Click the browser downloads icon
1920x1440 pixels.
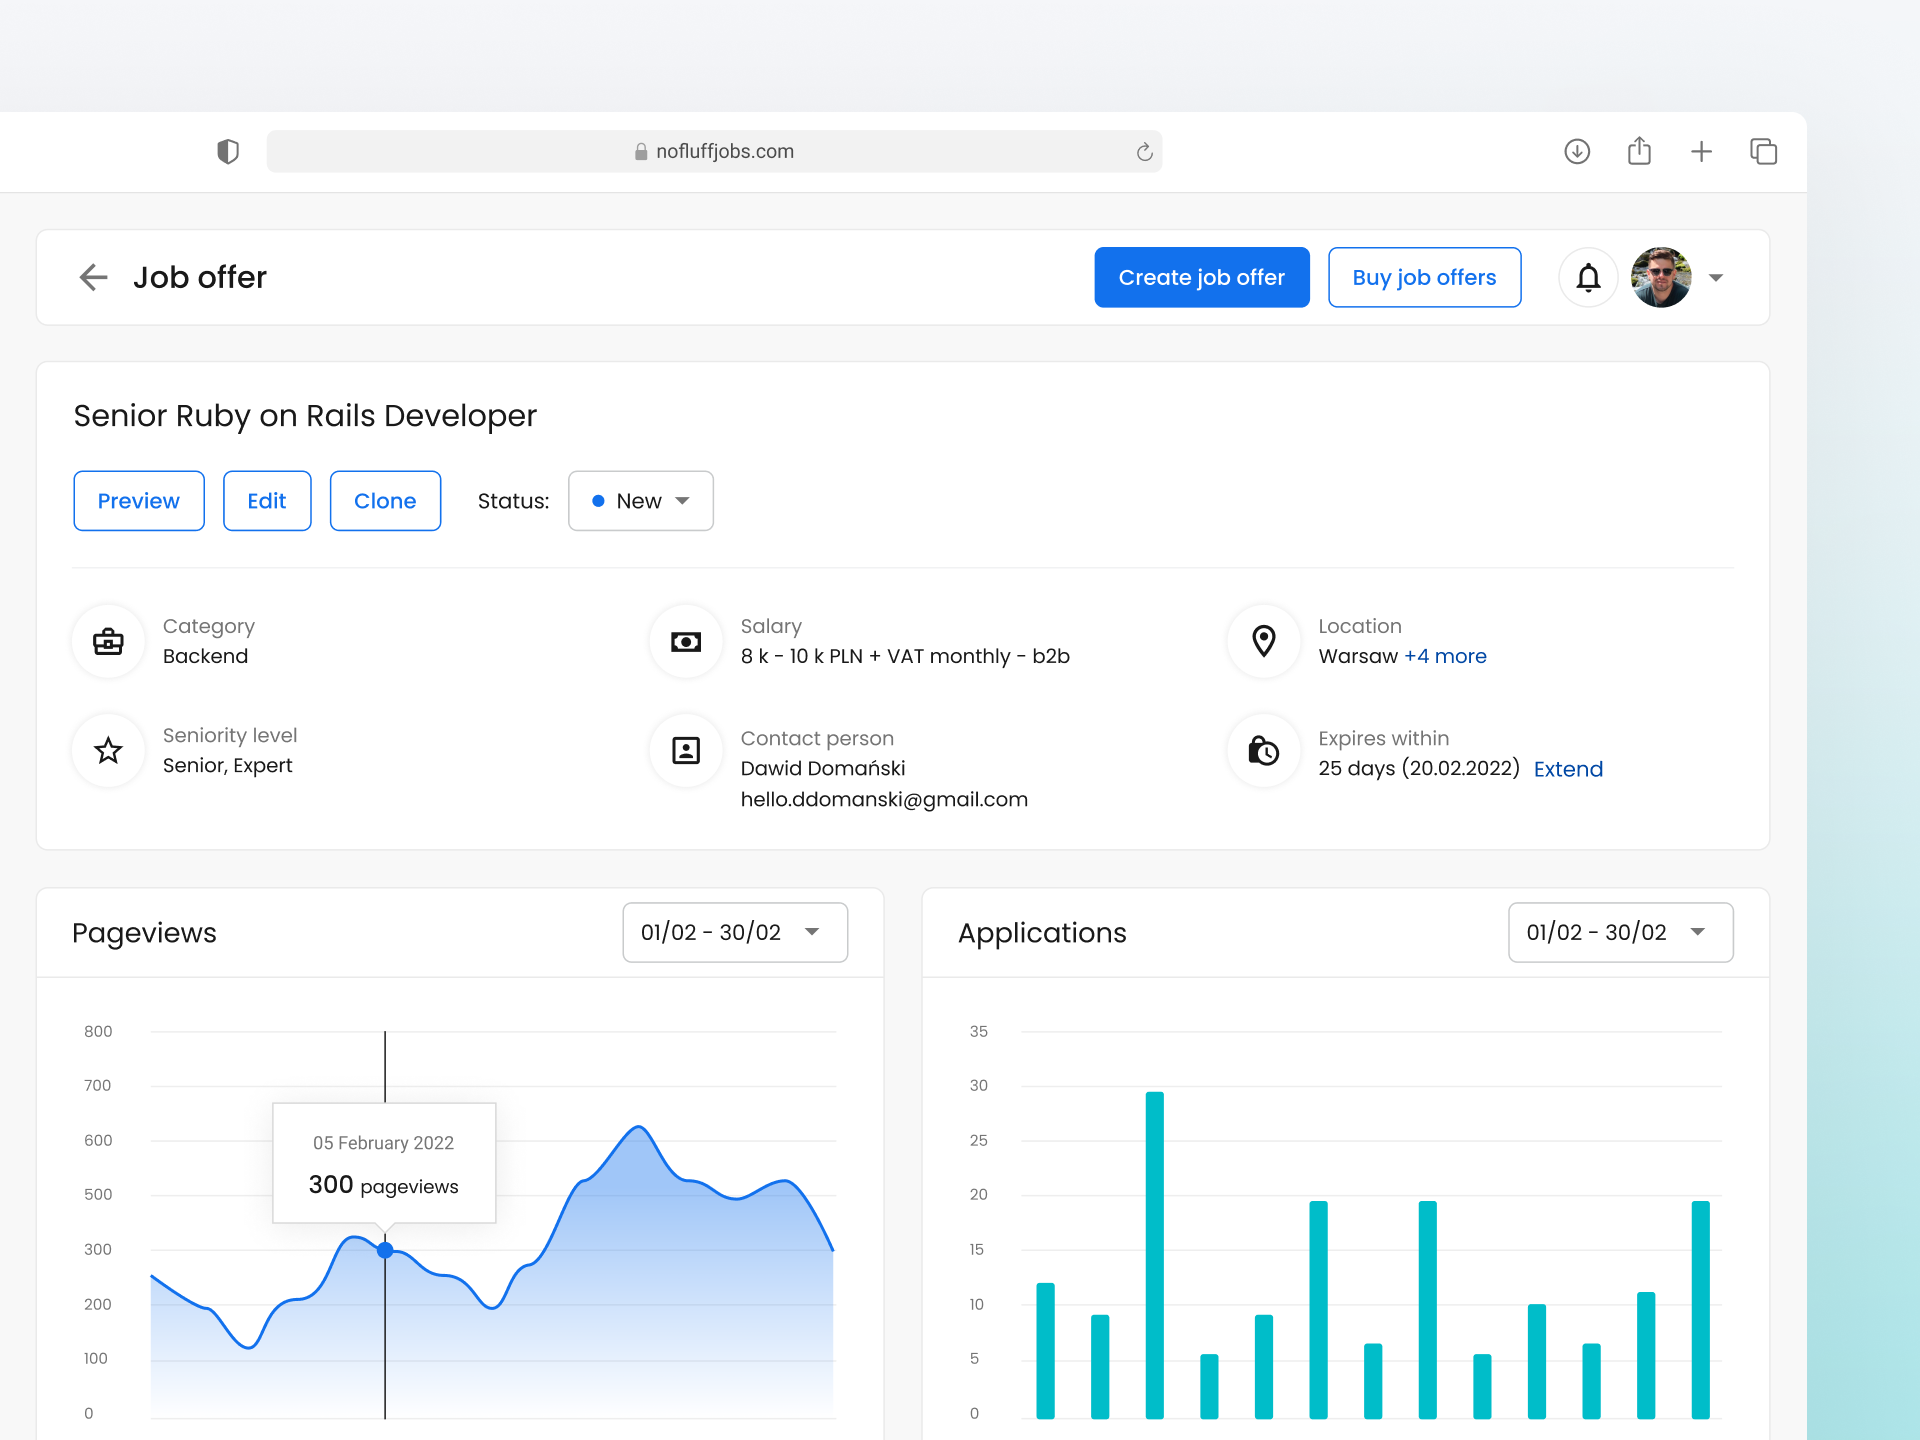[x=1577, y=151]
